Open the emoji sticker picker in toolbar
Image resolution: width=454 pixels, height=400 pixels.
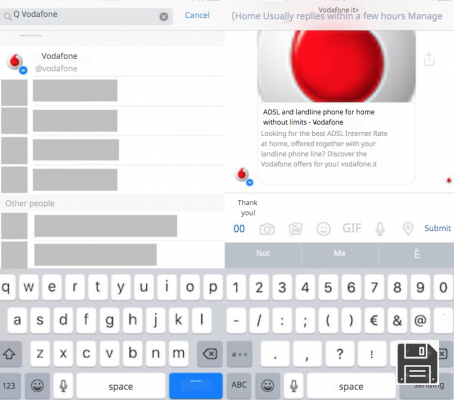323,229
